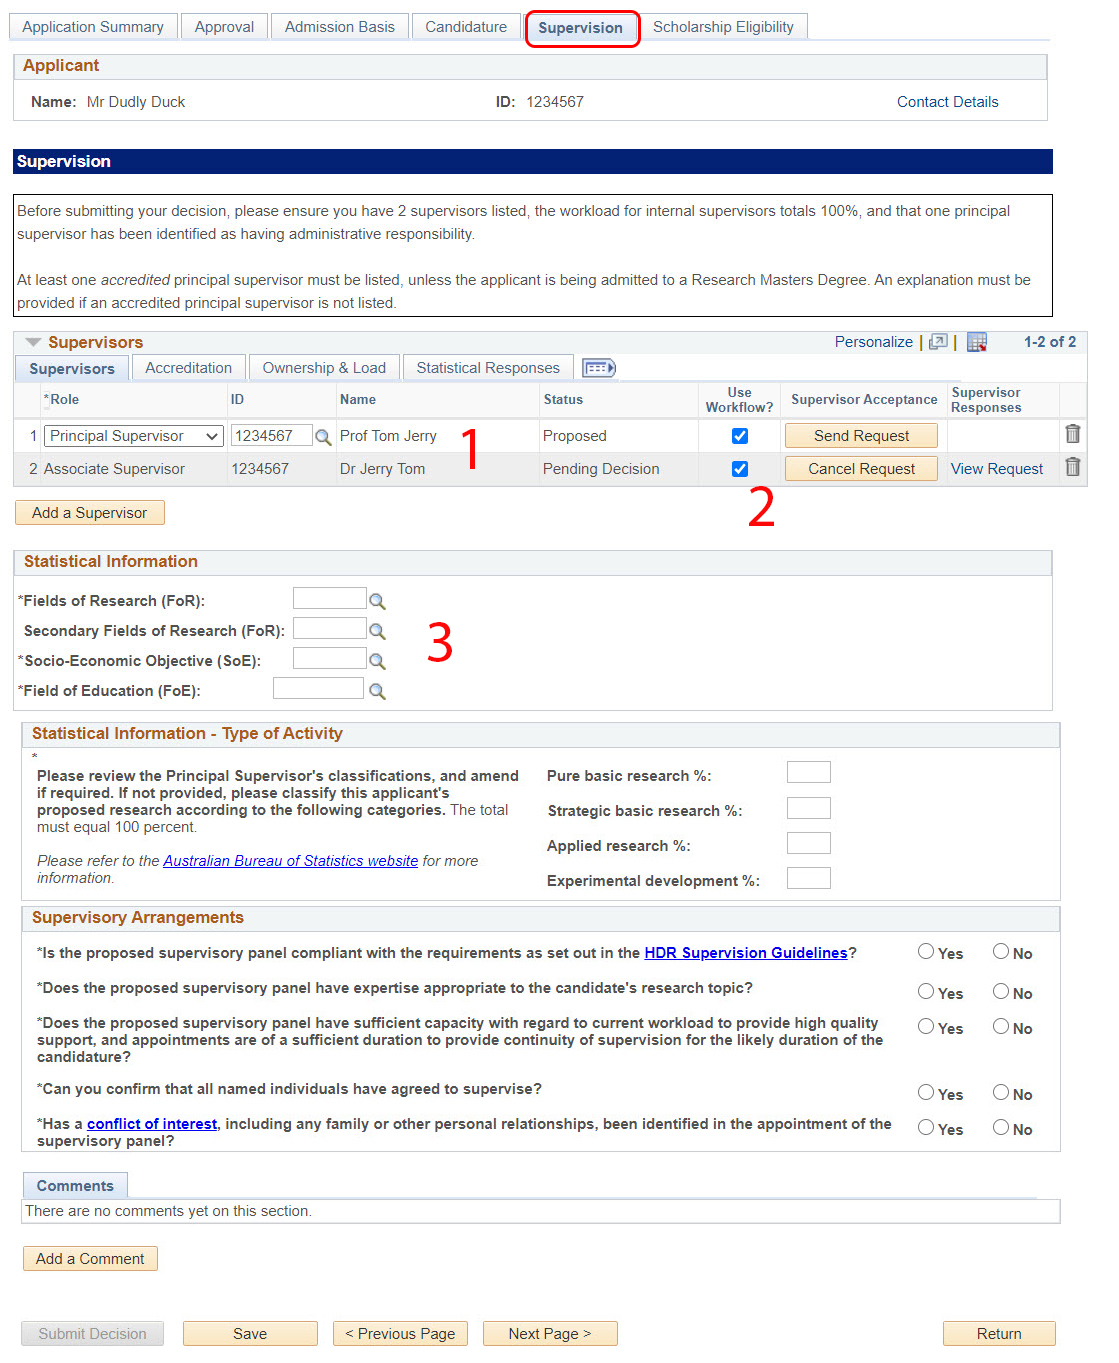Click the show all columns grid icon
This screenshot has width=1119, height=1363.
point(598,368)
